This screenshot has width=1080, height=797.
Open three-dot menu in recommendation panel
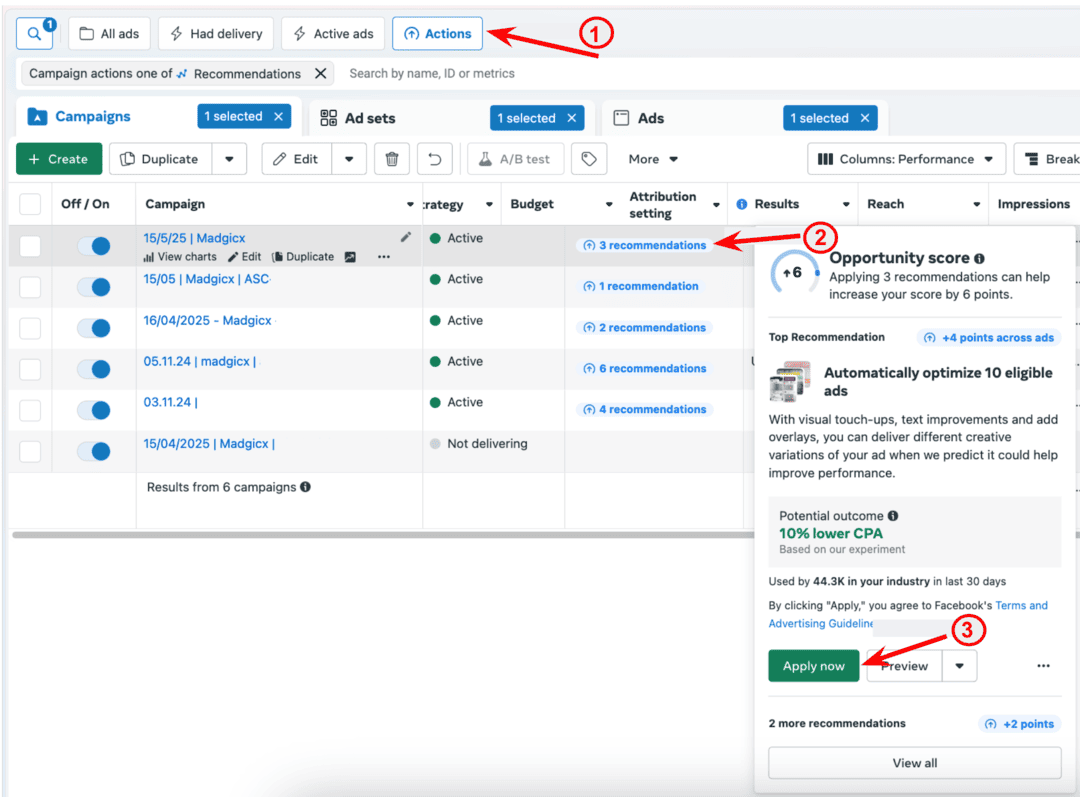[1043, 665]
